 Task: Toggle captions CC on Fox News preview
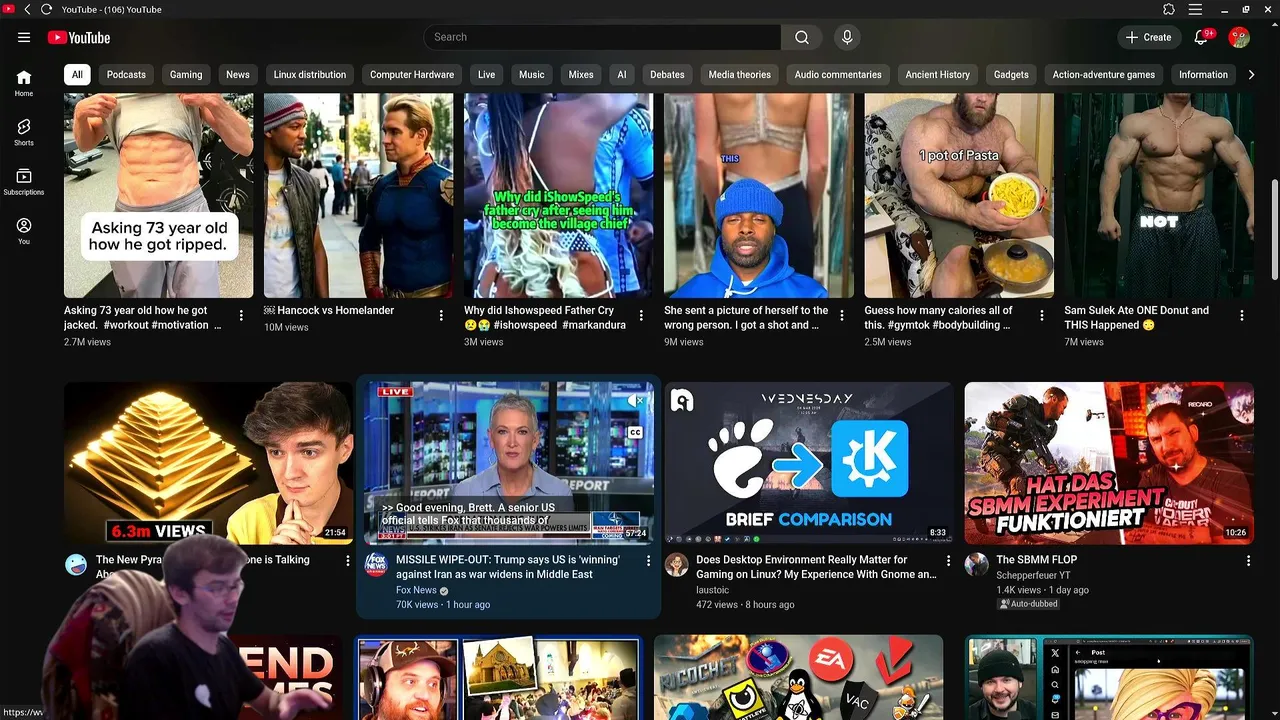pyautogui.click(x=635, y=433)
